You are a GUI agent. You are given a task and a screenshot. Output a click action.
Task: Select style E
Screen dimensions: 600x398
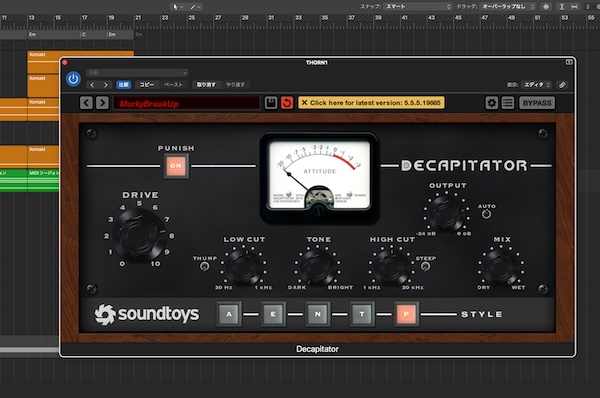[x=273, y=314]
